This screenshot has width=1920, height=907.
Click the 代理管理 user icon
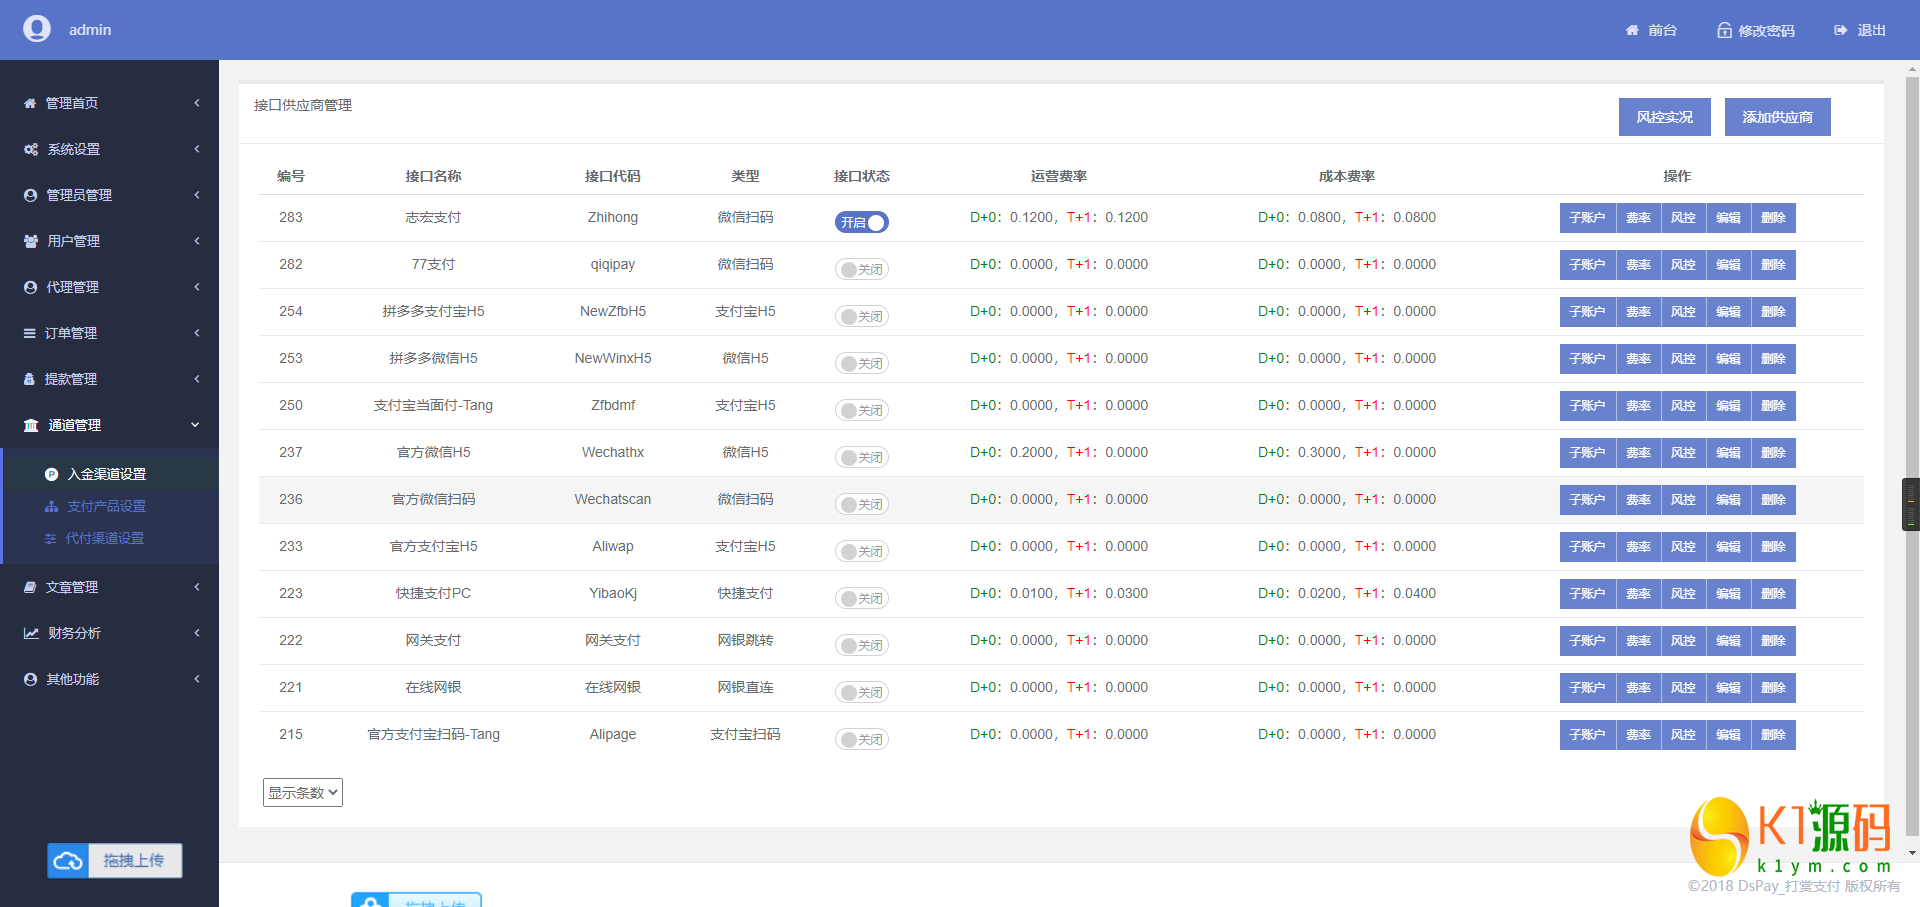coord(30,287)
